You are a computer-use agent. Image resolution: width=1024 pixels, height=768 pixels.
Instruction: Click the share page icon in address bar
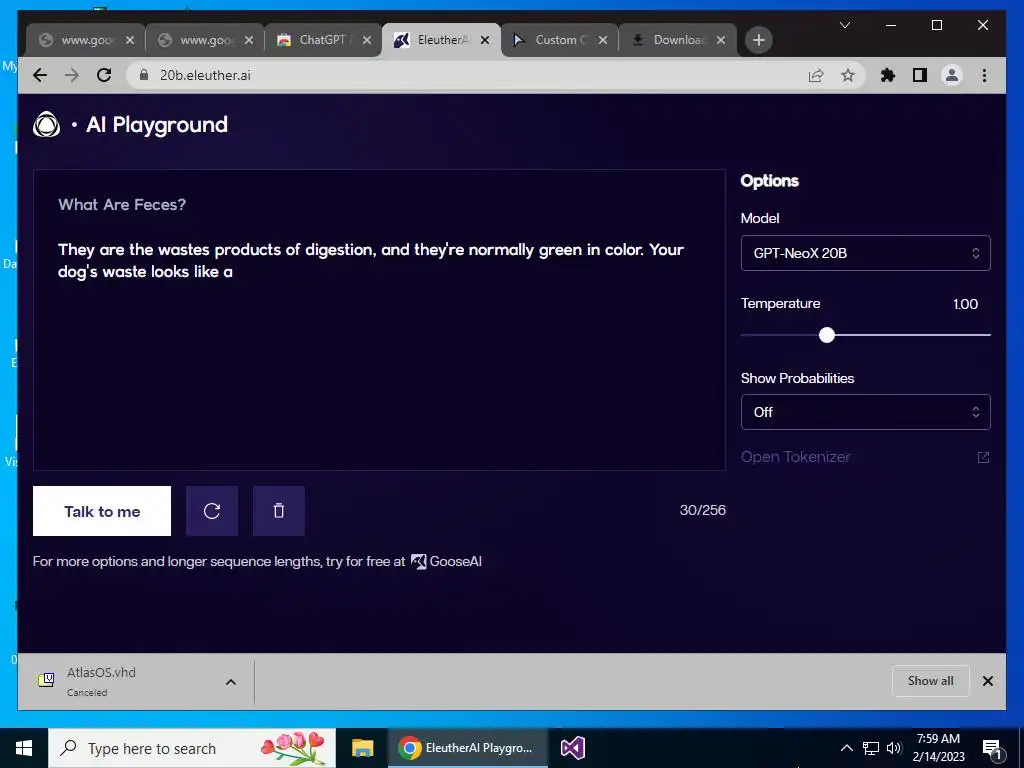(816, 76)
